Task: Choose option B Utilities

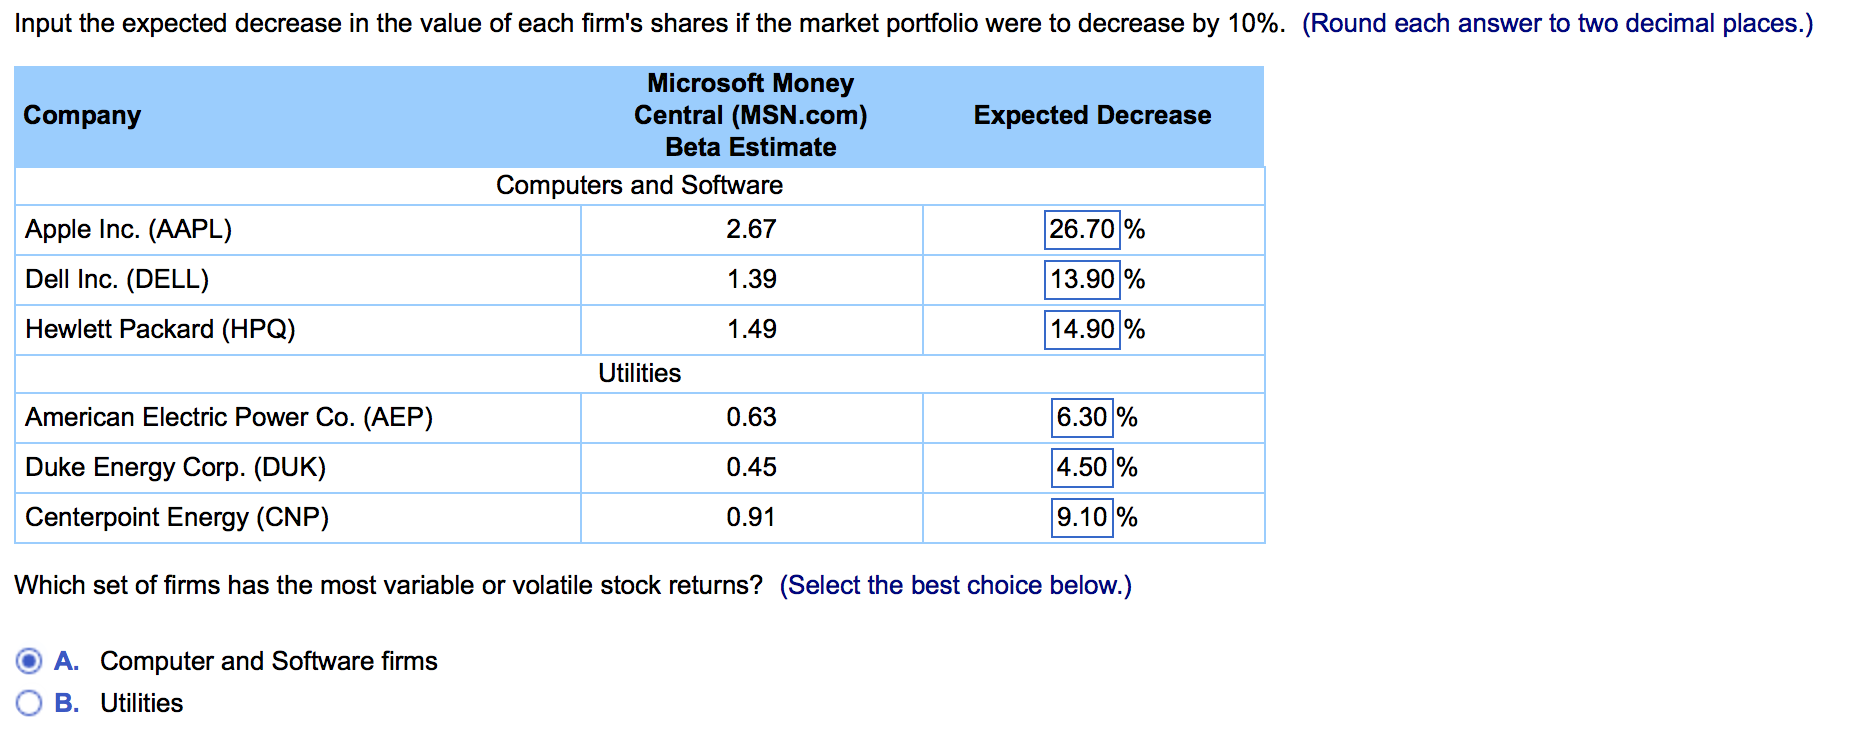Action: click(28, 703)
